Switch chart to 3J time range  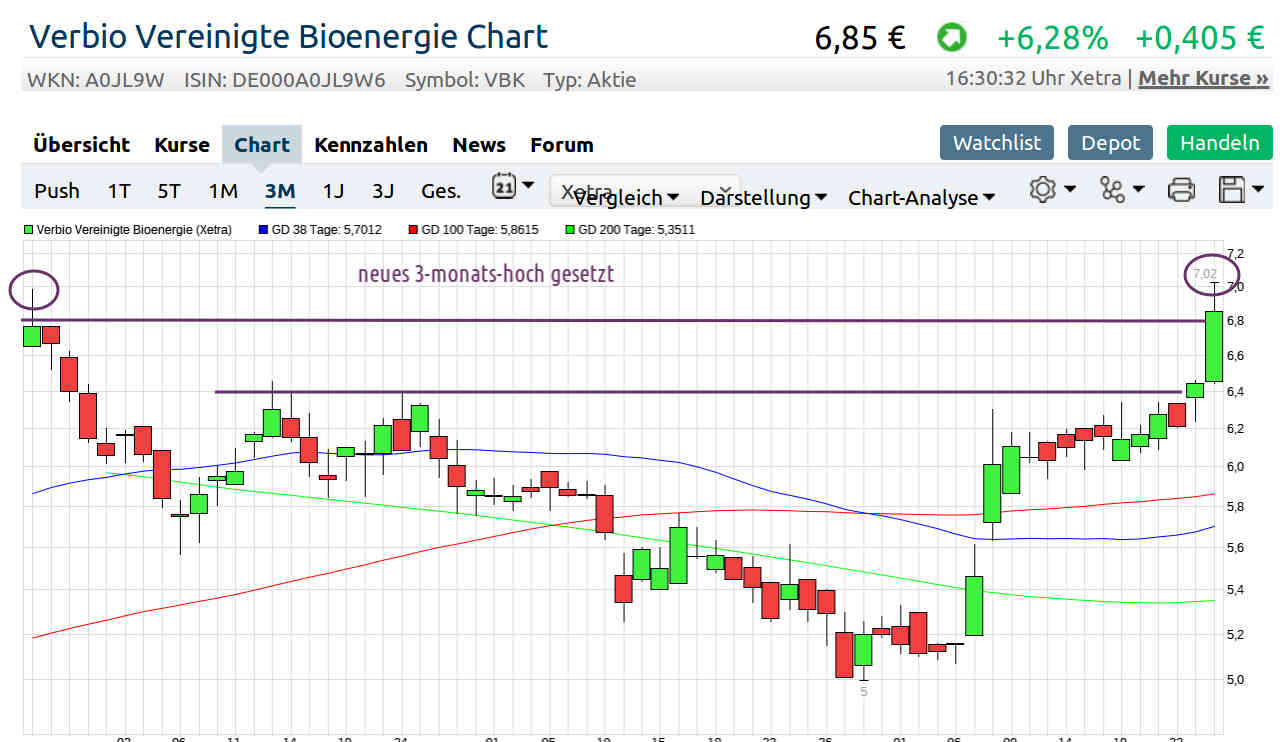[x=383, y=191]
